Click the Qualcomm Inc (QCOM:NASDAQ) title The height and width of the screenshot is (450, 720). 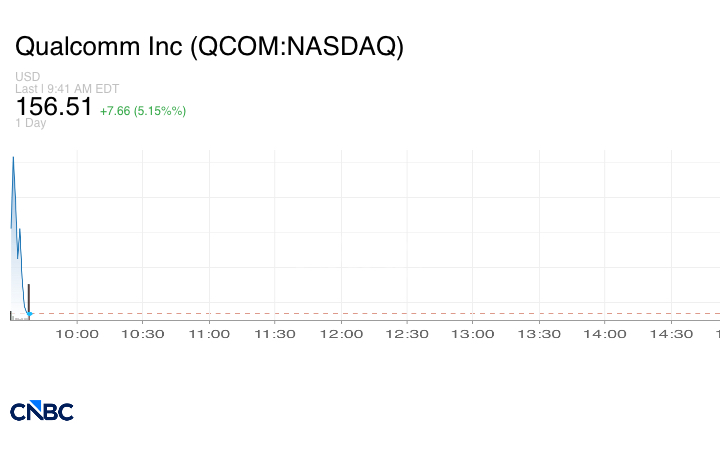210,46
